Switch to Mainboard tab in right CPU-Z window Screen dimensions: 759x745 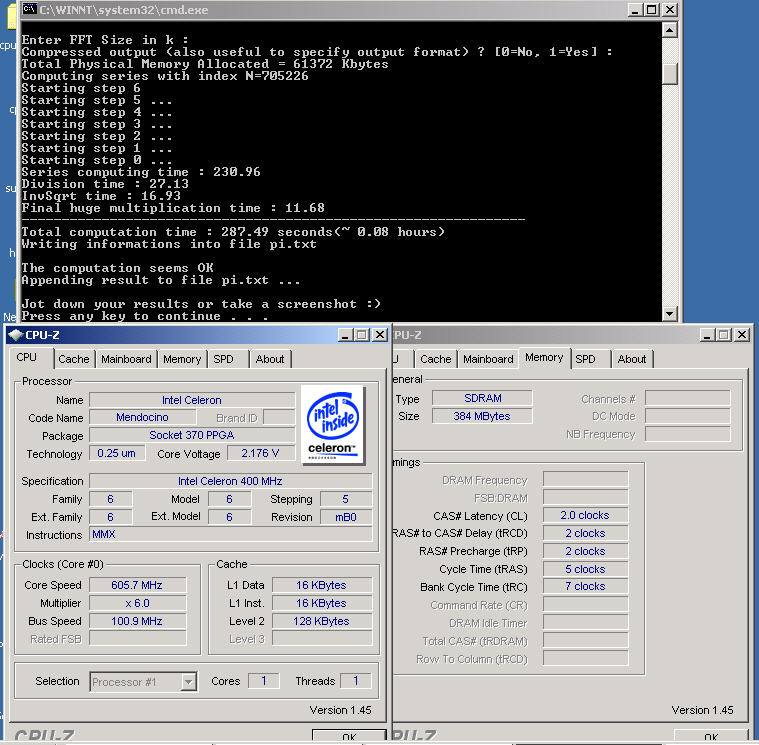click(488, 359)
